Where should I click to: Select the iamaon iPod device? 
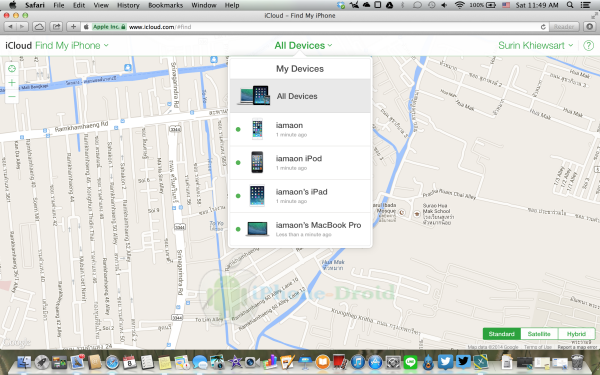tap(300, 163)
